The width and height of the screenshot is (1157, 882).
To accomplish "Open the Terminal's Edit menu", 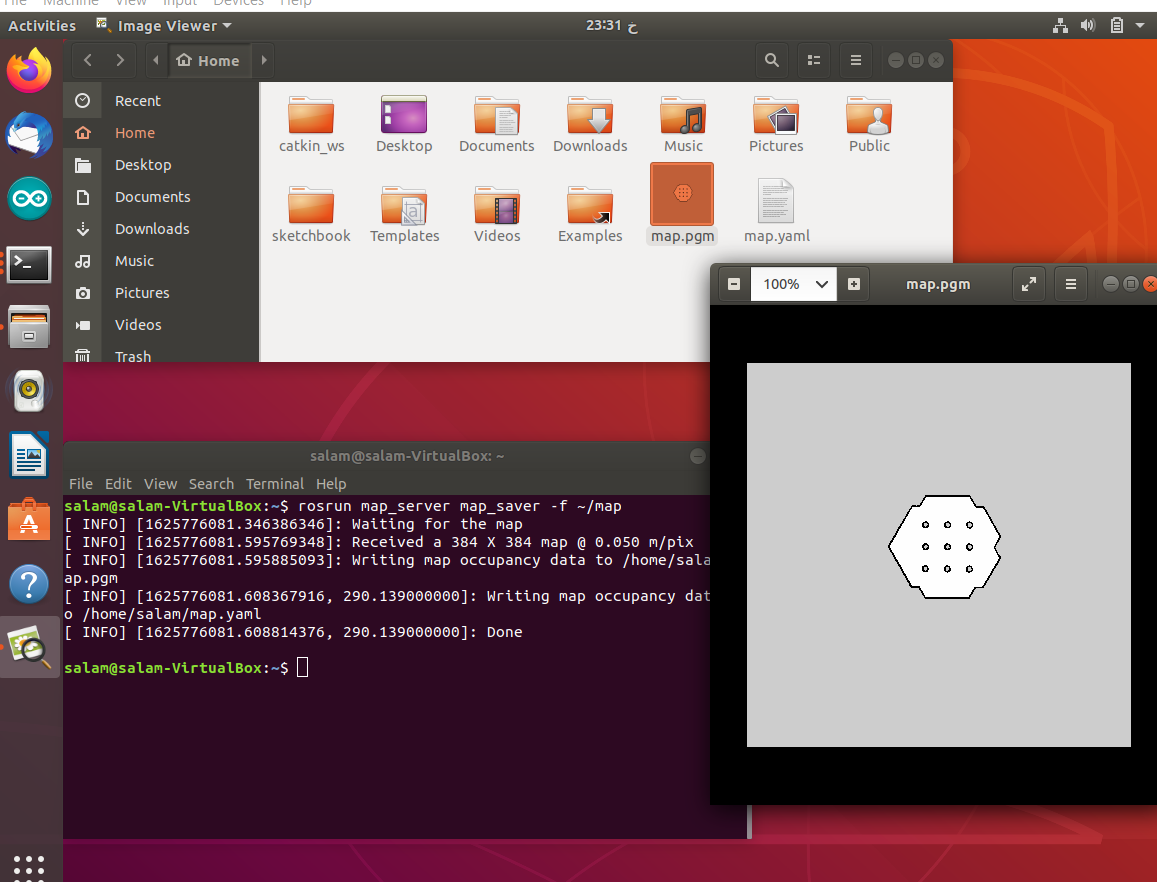I will [x=118, y=483].
